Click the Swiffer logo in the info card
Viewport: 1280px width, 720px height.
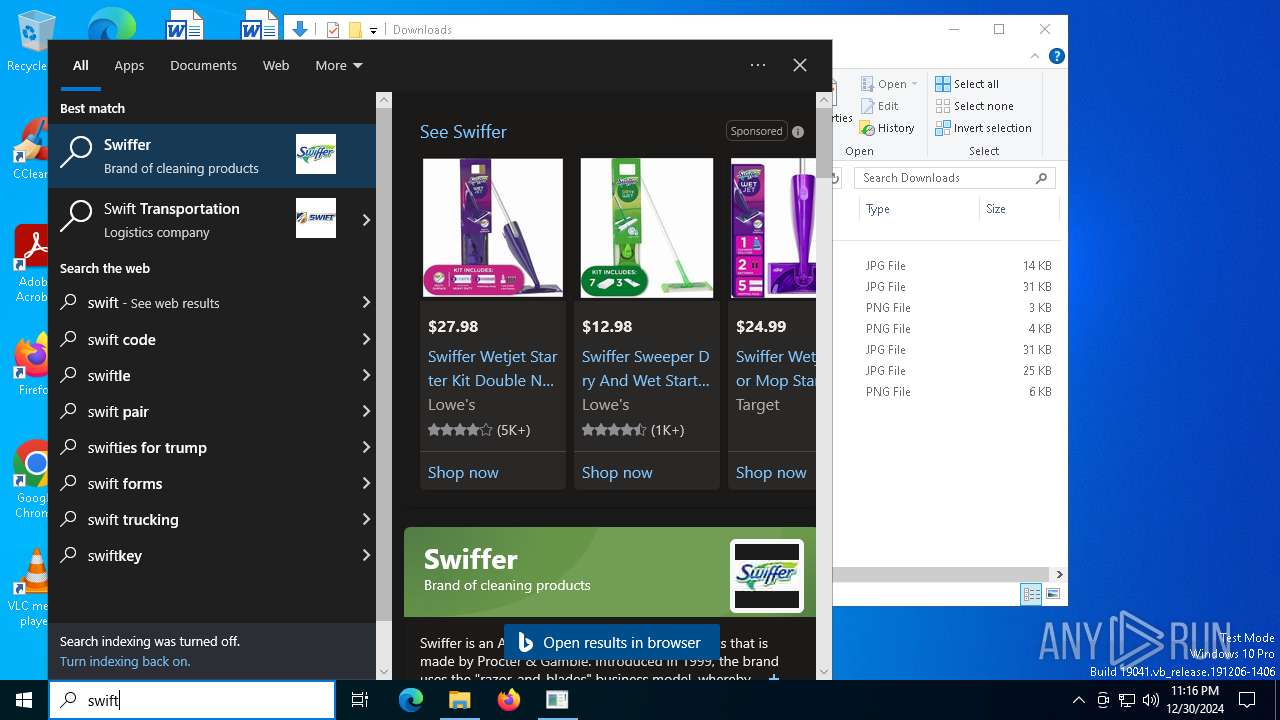click(x=767, y=576)
